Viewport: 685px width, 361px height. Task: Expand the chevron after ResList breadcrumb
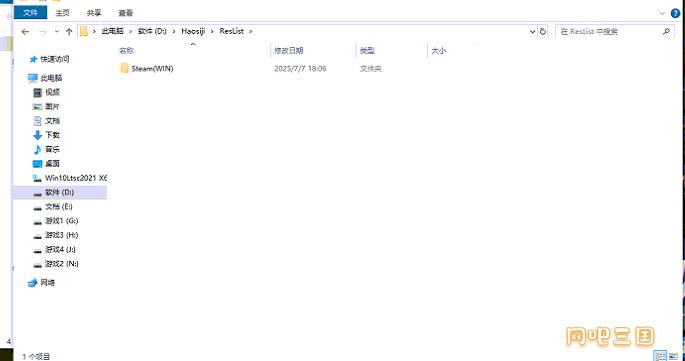coord(251,31)
